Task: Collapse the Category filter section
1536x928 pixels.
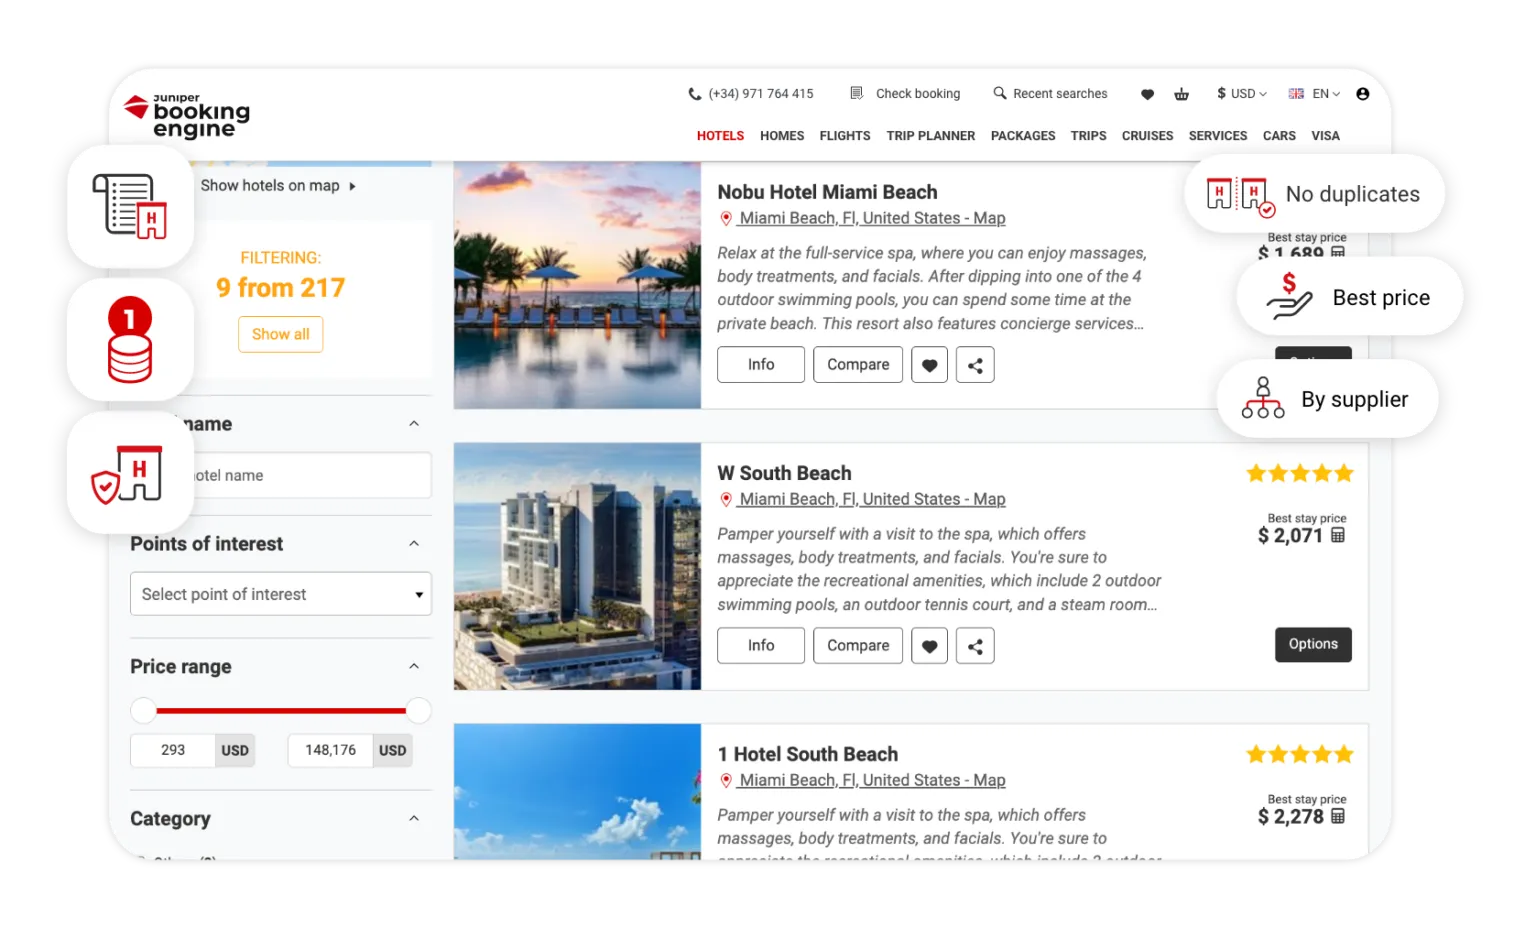Action: pyautogui.click(x=414, y=819)
